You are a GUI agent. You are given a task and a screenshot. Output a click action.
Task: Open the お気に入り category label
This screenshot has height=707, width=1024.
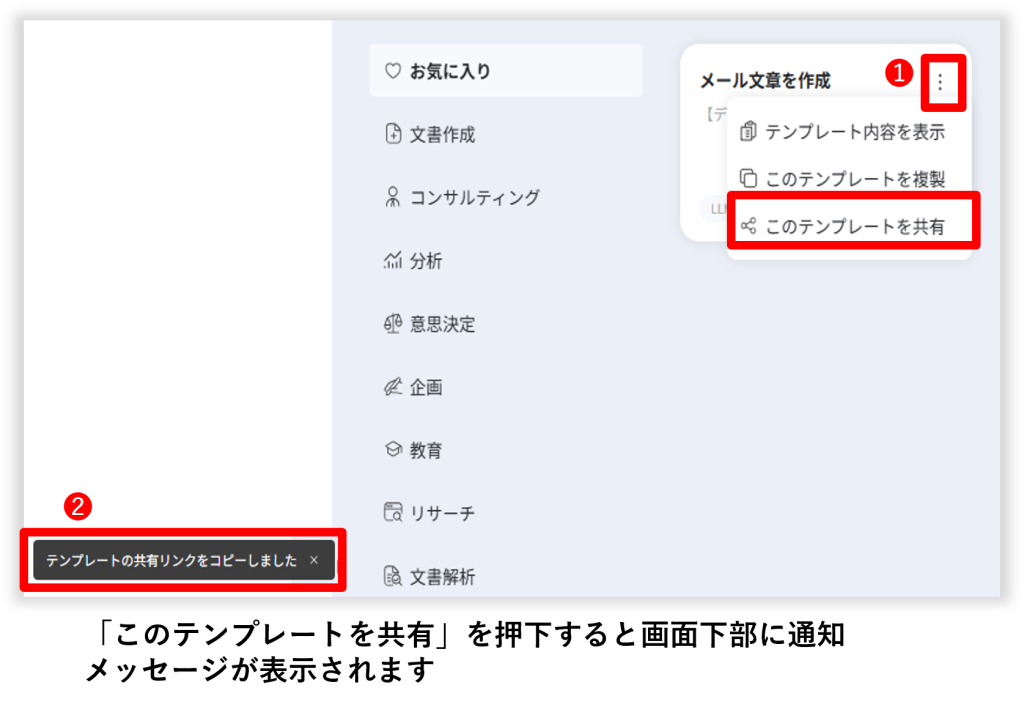[x=450, y=71]
